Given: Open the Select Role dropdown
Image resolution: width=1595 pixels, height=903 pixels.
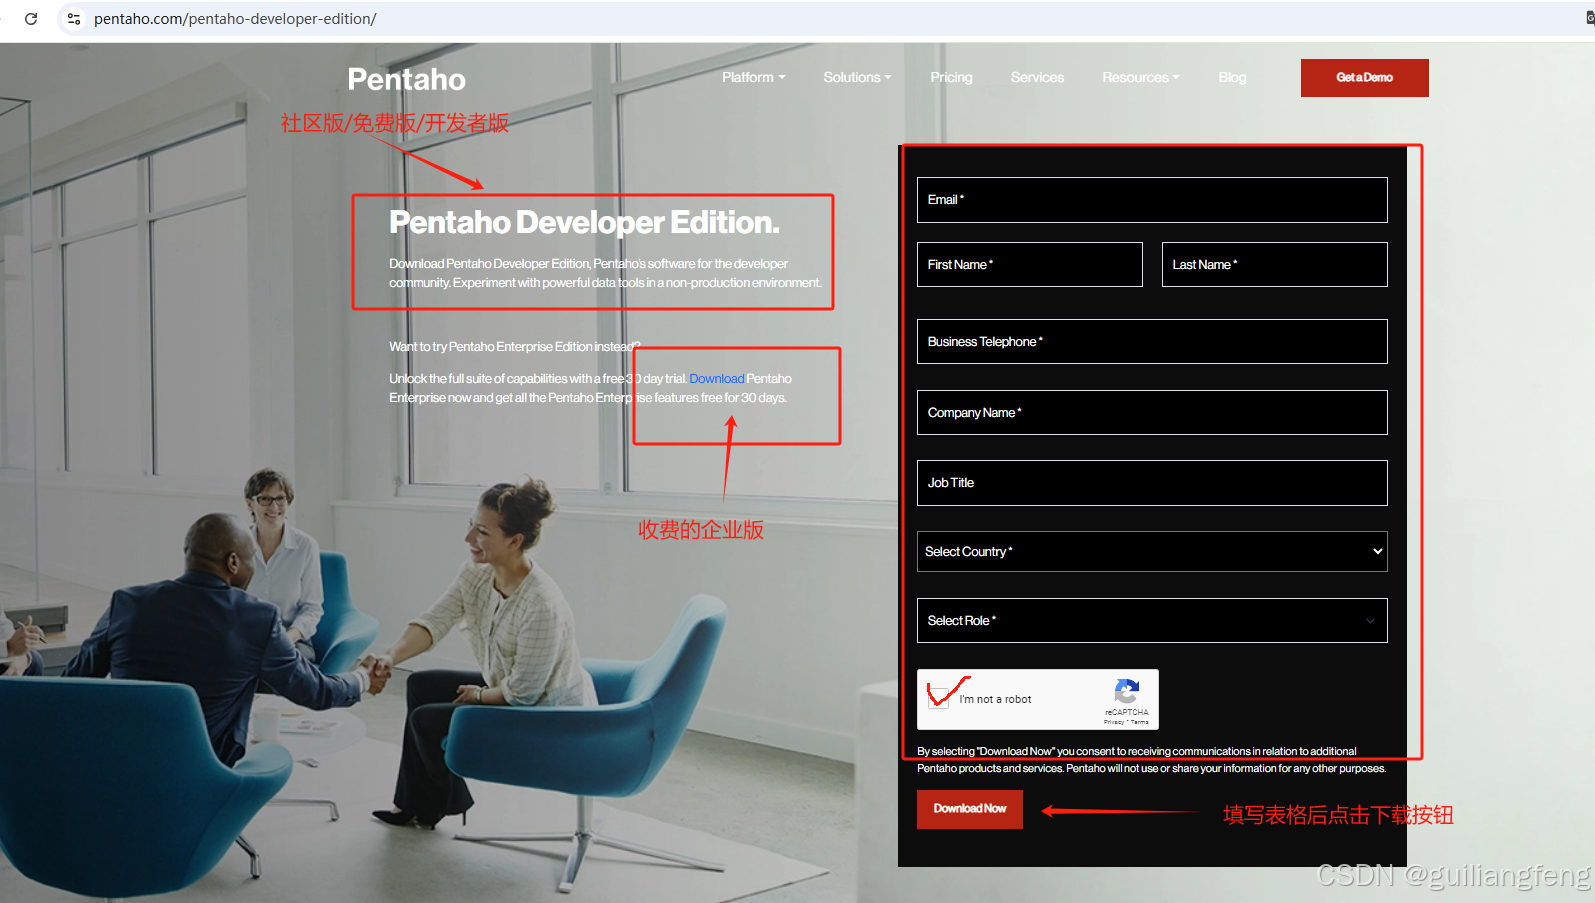Looking at the screenshot, I should point(1152,621).
